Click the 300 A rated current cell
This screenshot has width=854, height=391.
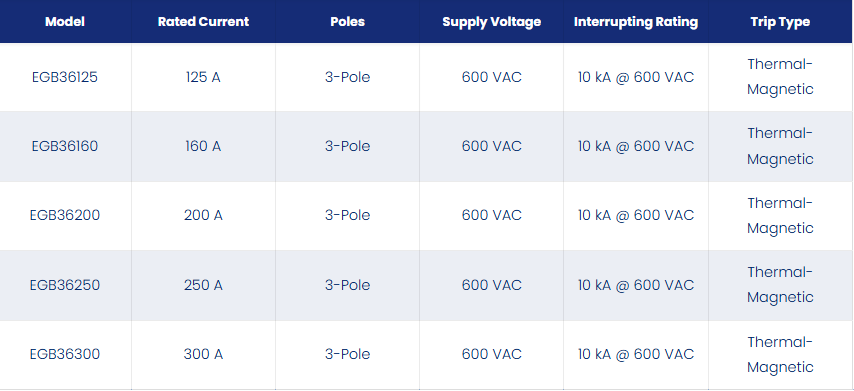pos(203,355)
